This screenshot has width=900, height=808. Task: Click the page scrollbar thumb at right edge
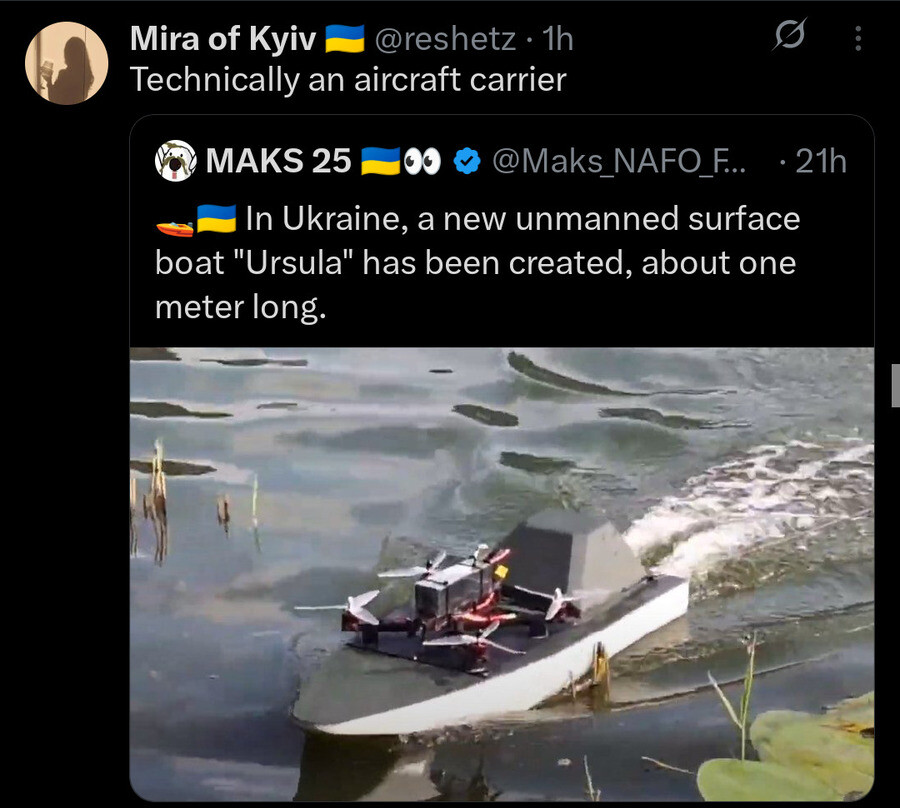[895, 385]
